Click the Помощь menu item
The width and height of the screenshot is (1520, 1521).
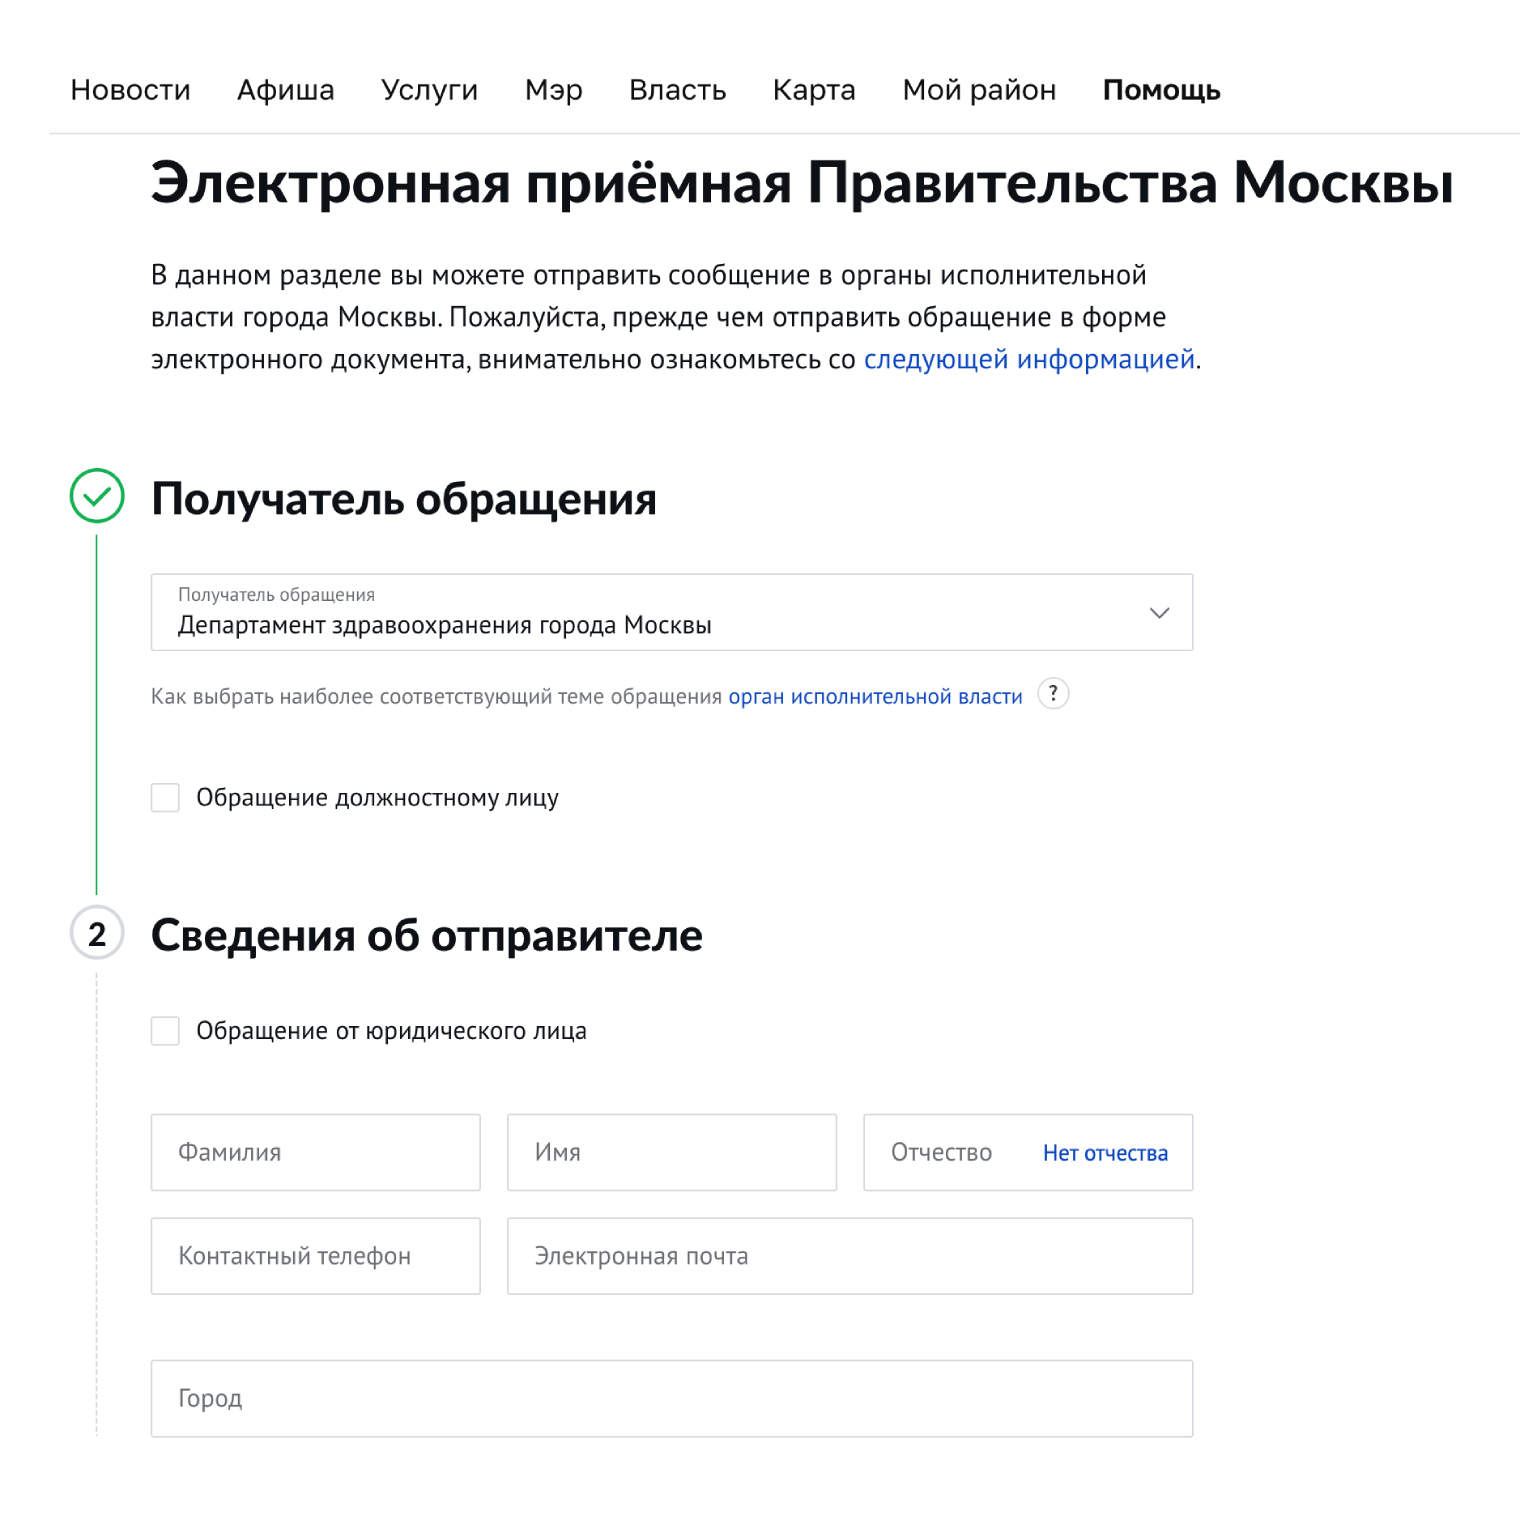click(x=1161, y=90)
